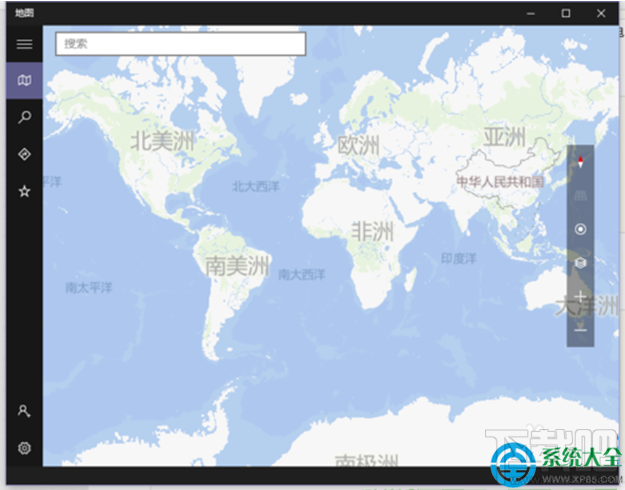Open Directions via the diamond arrow icon
This screenshot has height=490, width=625.
tap(24, 154)
